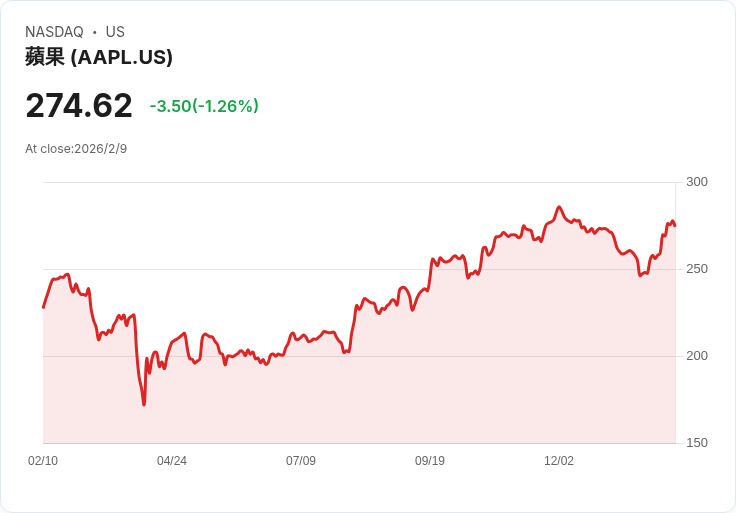The width and height of the screenshot is (736, 513).
Task: Click the 250 price axis label
Action: 697,269
